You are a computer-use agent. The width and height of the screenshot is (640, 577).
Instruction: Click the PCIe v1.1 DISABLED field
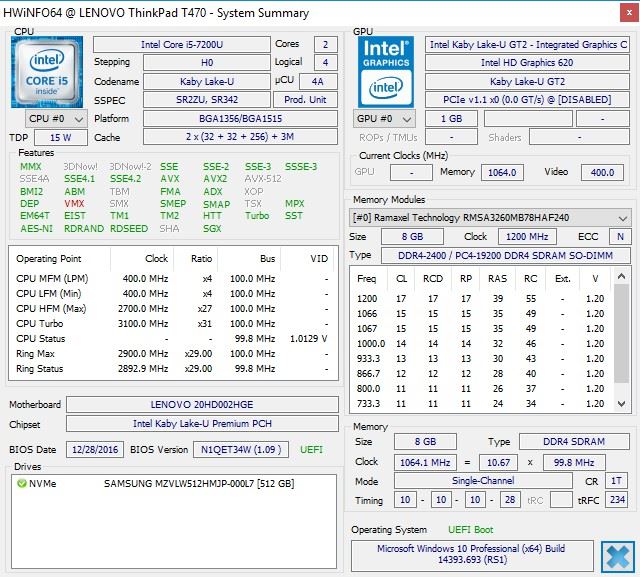coord(527,100)
